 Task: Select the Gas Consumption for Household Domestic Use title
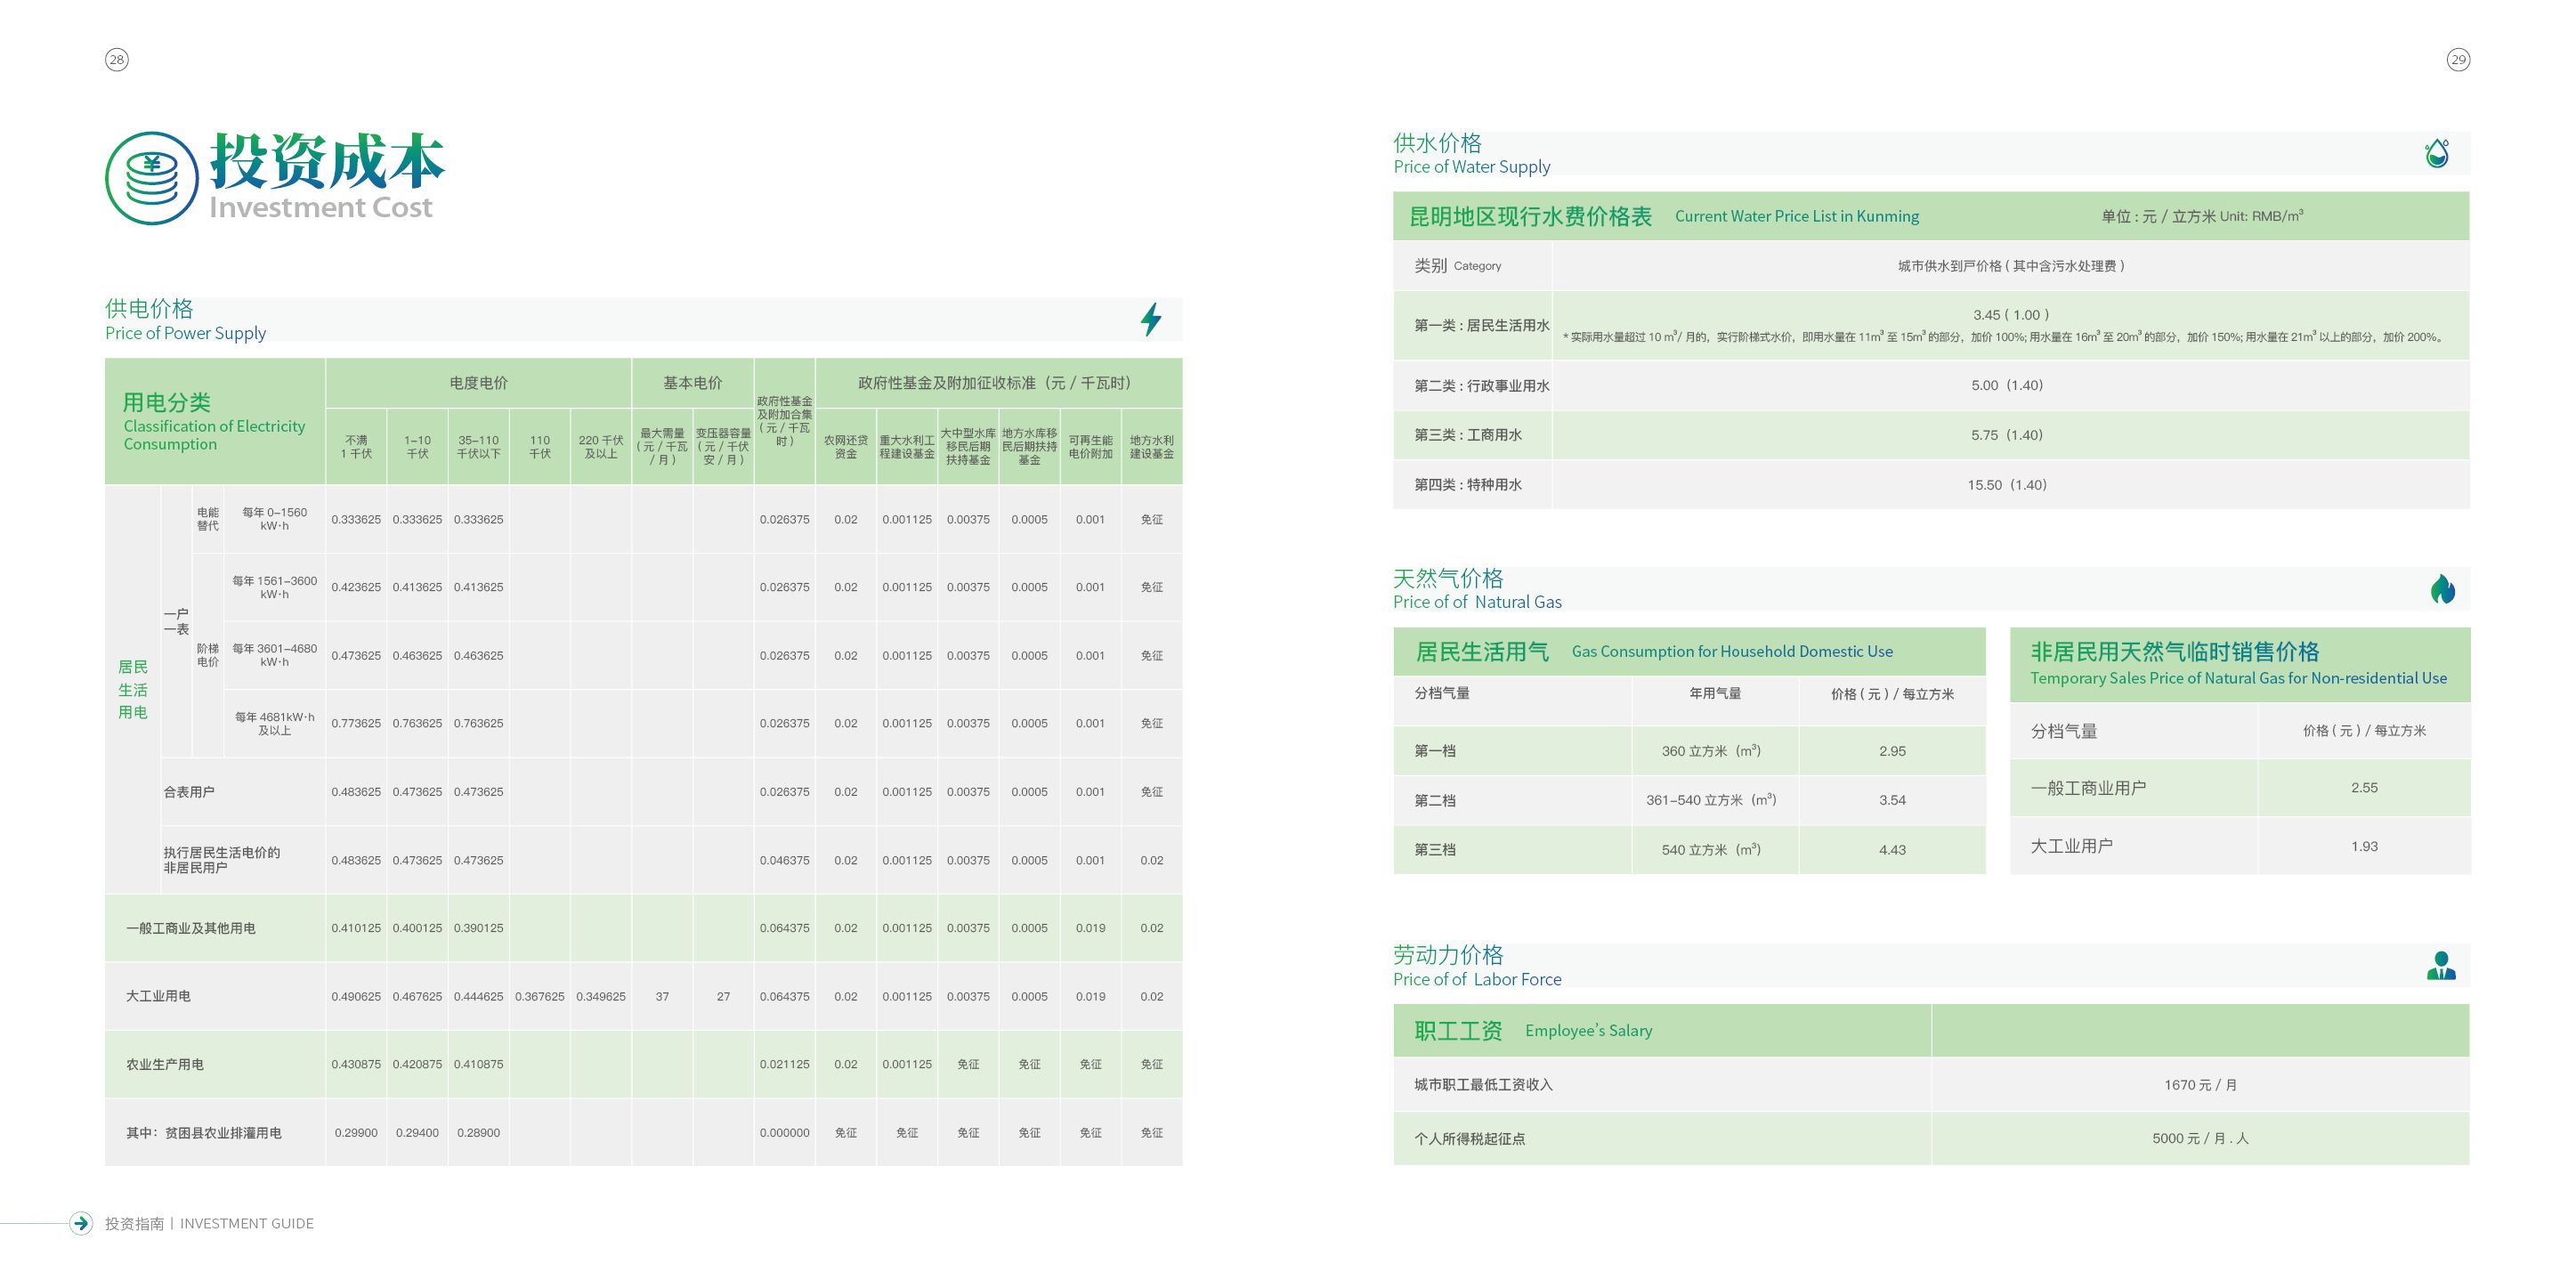click(1732, 651)
